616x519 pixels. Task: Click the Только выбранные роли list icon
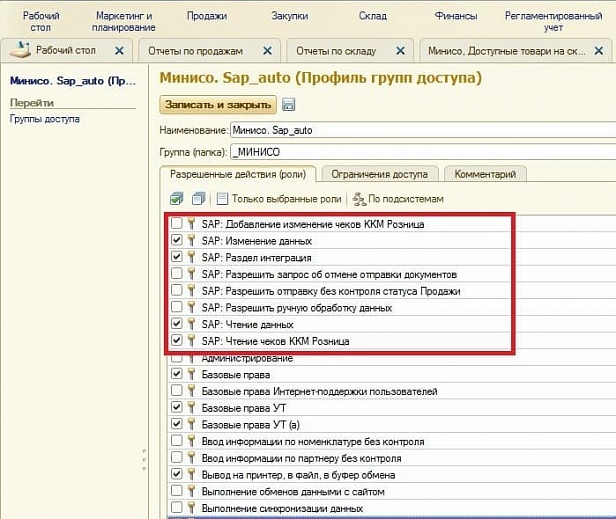point(222,199)
